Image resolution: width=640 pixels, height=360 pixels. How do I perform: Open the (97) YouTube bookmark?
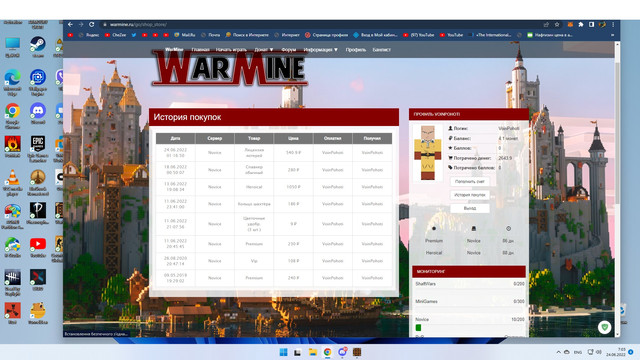point(419,35)
